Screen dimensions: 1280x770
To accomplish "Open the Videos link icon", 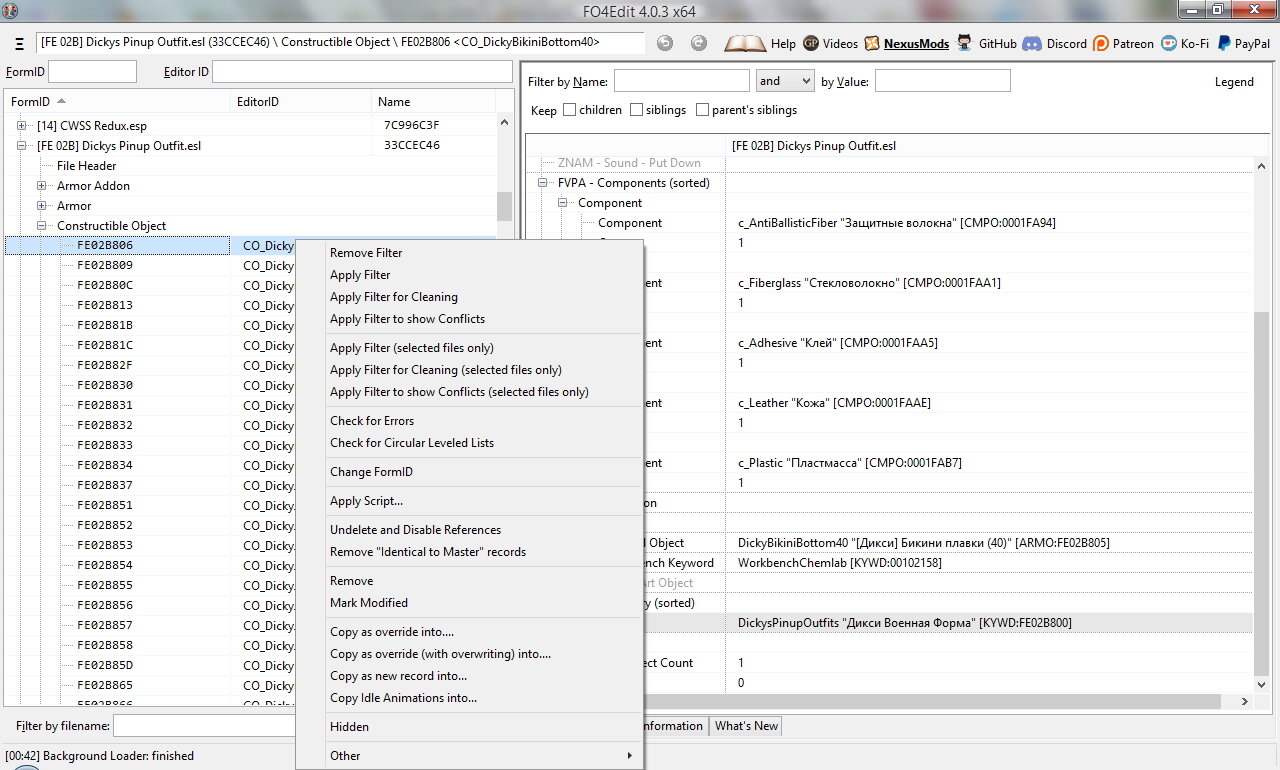I will (811, 44).
